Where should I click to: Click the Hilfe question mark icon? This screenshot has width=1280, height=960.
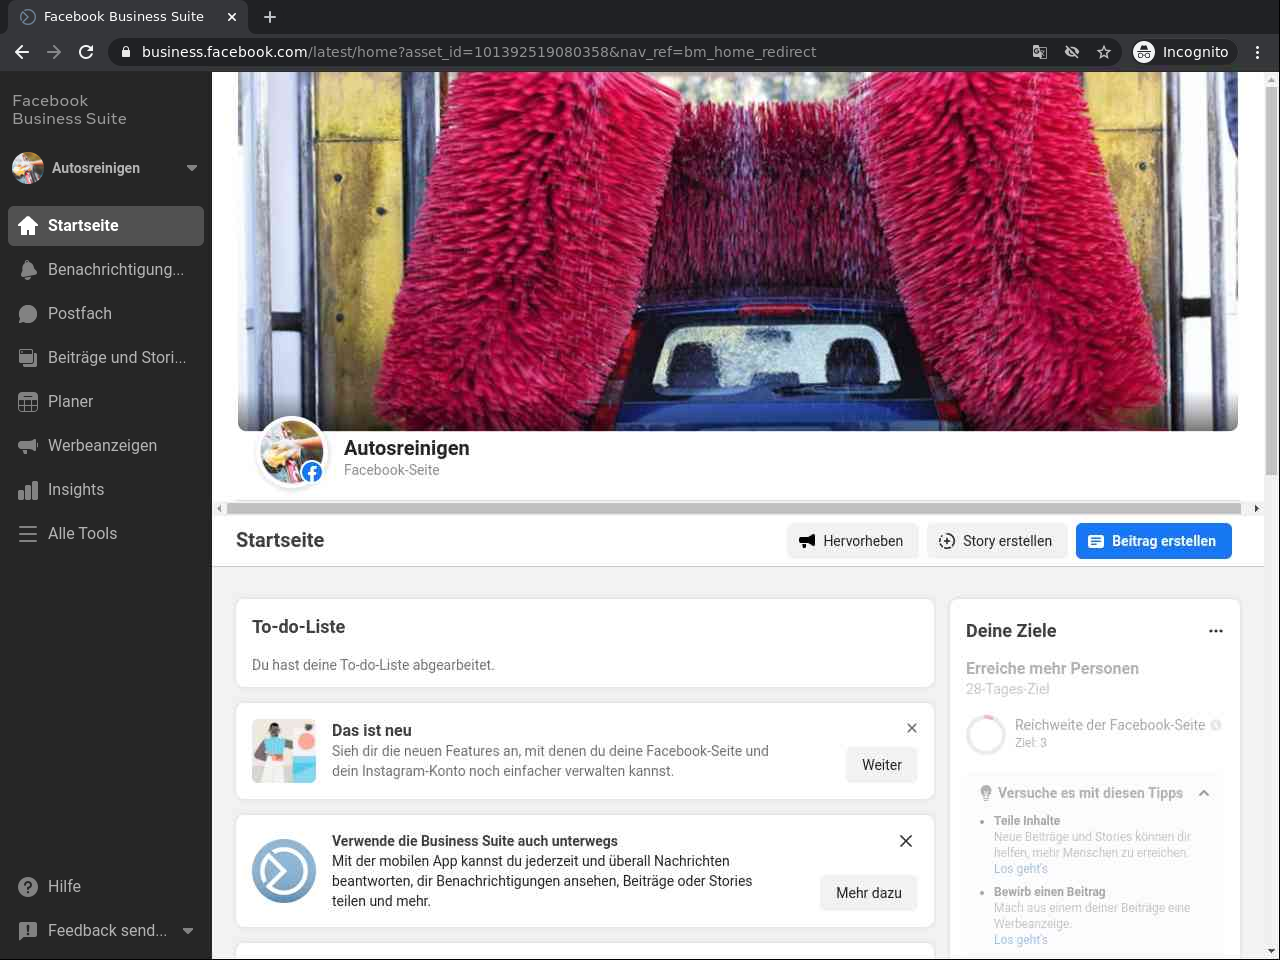pos(28,887)
